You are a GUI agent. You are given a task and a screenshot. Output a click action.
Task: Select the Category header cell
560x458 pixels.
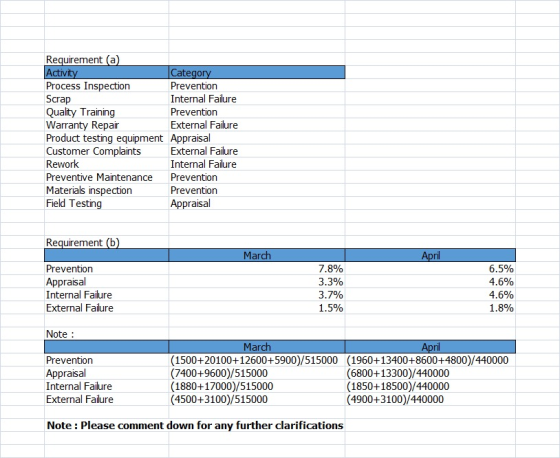click(257, 73)
